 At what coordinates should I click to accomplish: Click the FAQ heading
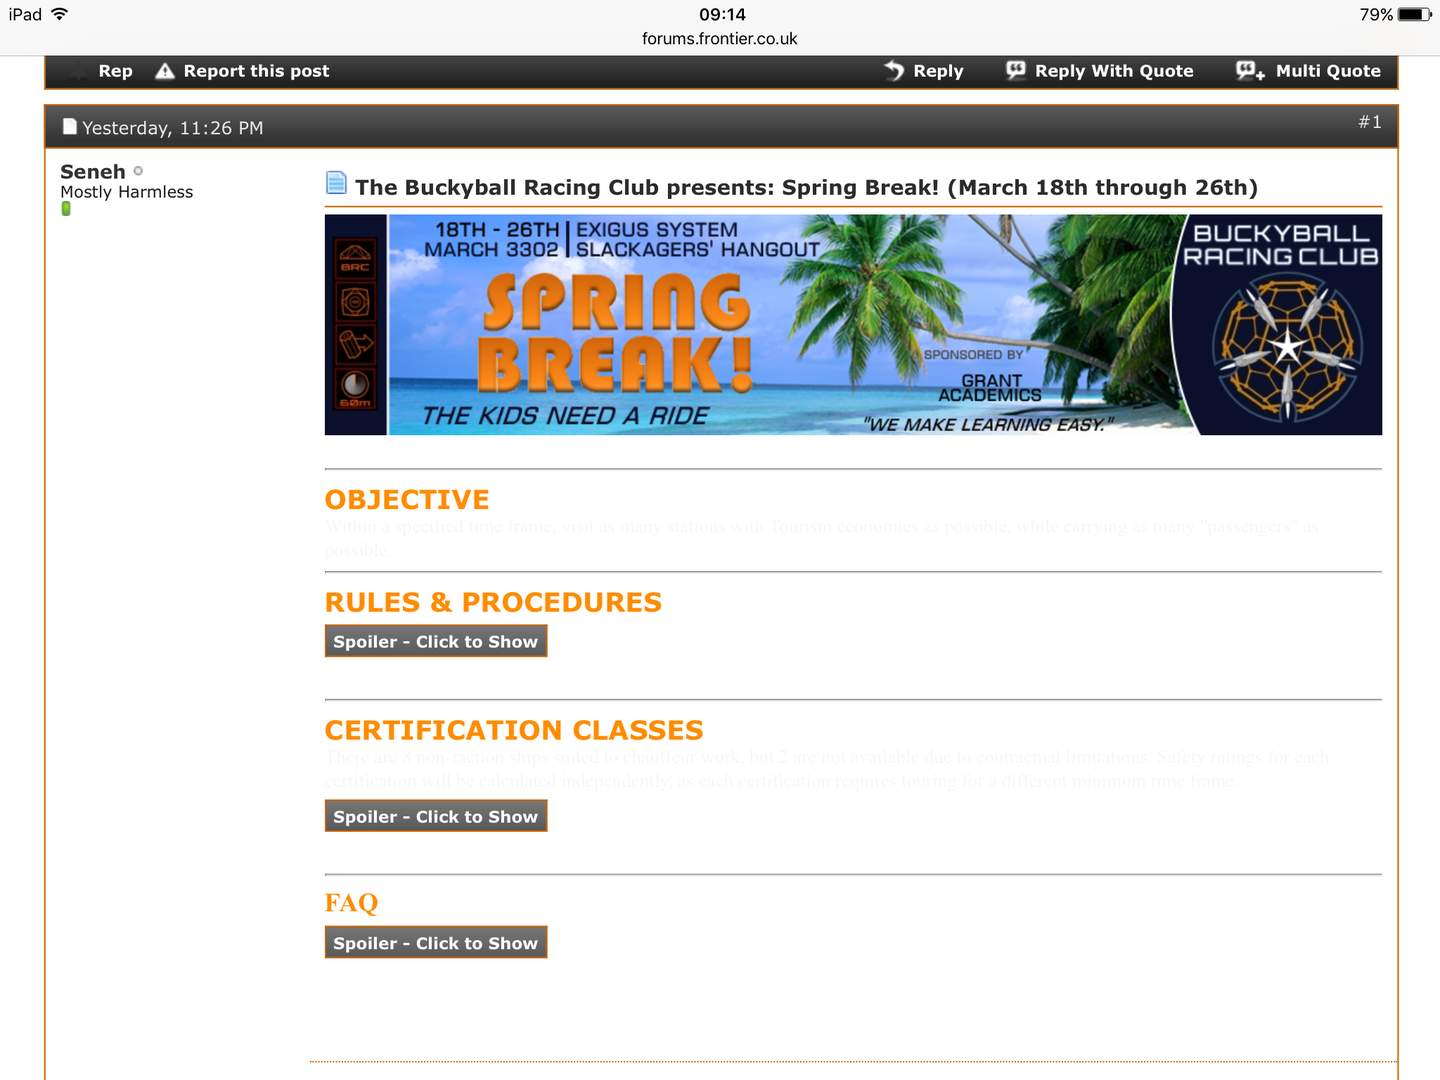[x=352, y=903]
